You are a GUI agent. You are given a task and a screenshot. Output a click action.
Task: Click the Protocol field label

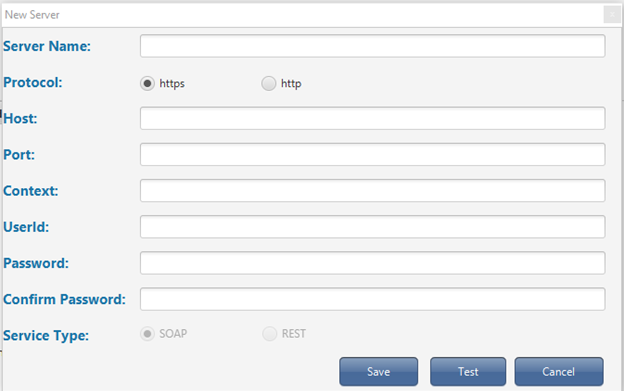(x=33, y=82)
